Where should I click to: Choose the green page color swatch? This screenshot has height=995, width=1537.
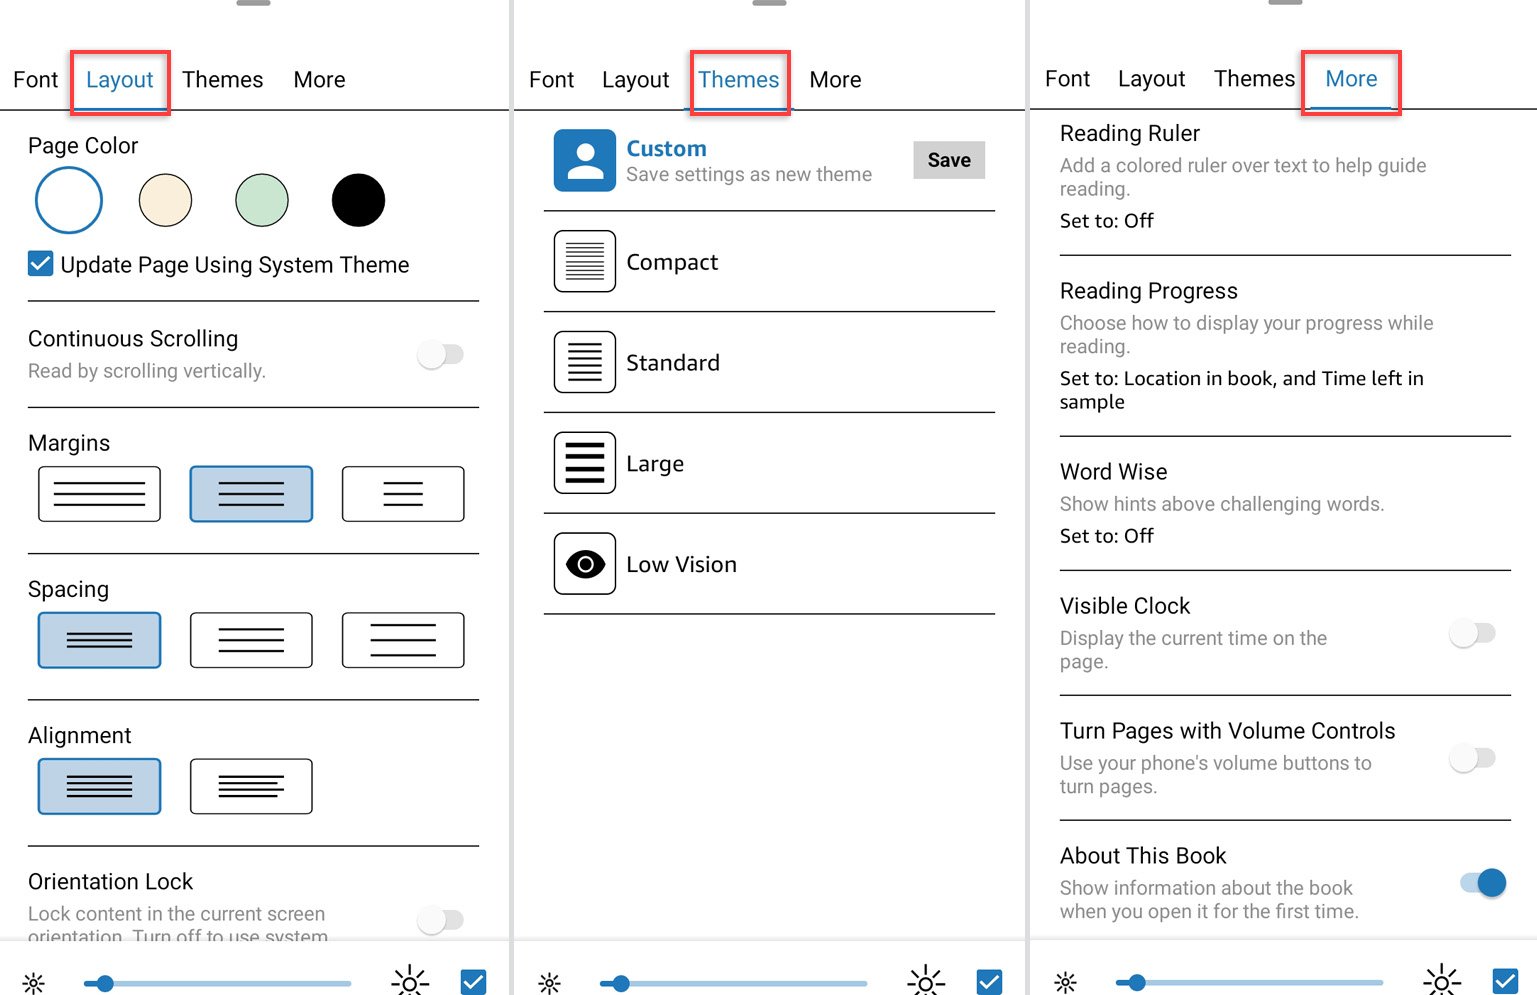coord(262,200)
